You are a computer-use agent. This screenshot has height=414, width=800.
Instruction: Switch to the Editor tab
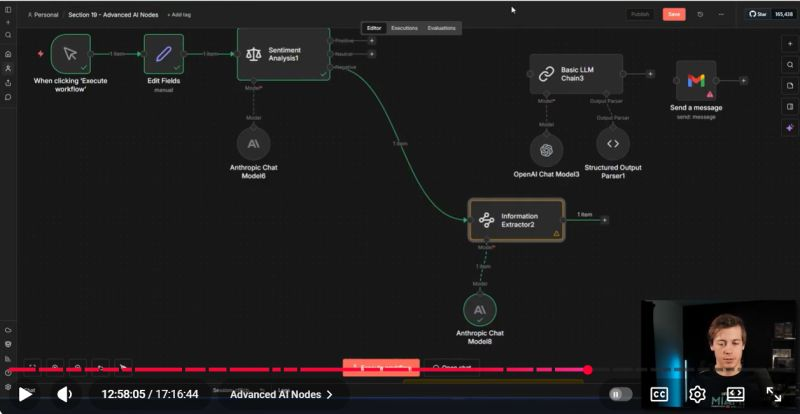[374, 28]
